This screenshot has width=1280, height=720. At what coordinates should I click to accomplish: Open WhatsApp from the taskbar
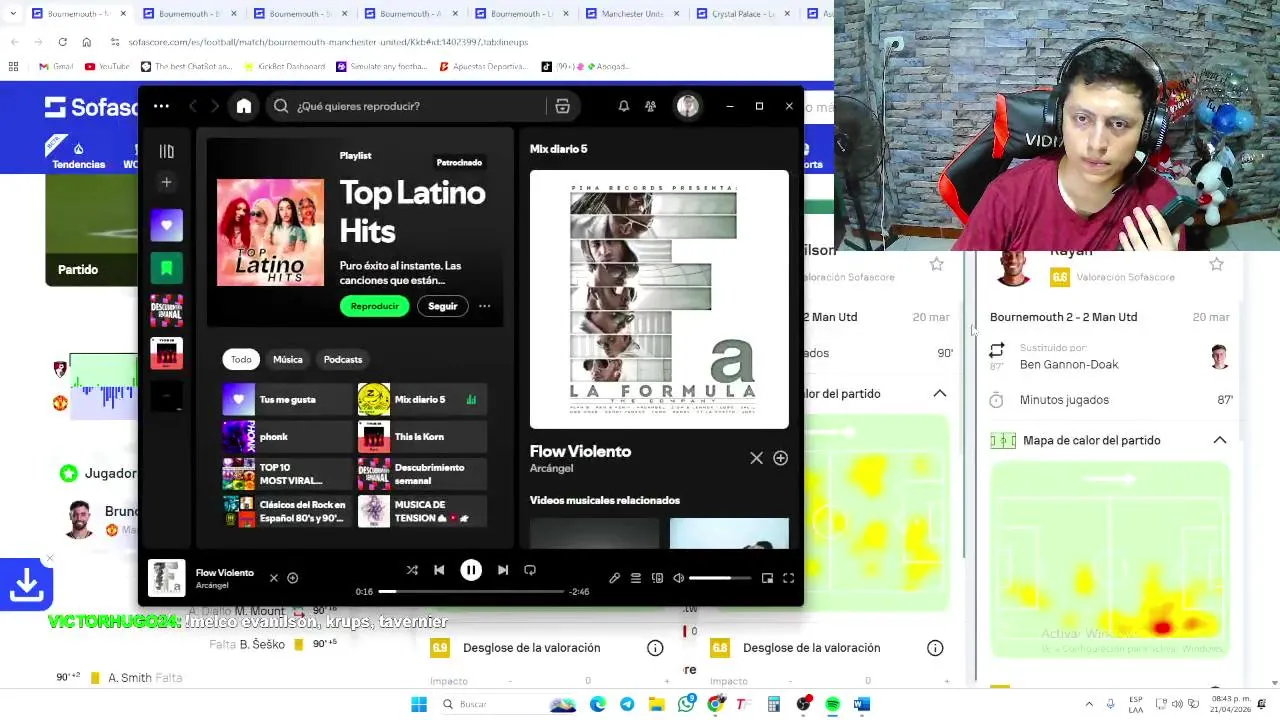[x=686, y=704]
